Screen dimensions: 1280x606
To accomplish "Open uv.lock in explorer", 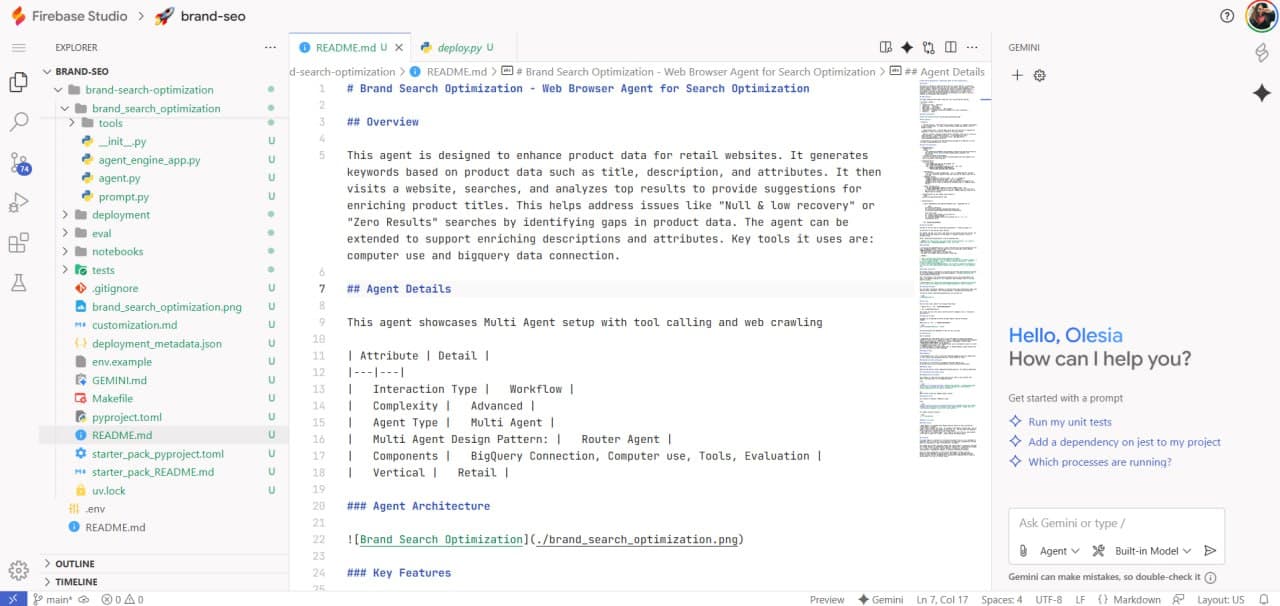I will pyautogui.click(x=108, y=490).
